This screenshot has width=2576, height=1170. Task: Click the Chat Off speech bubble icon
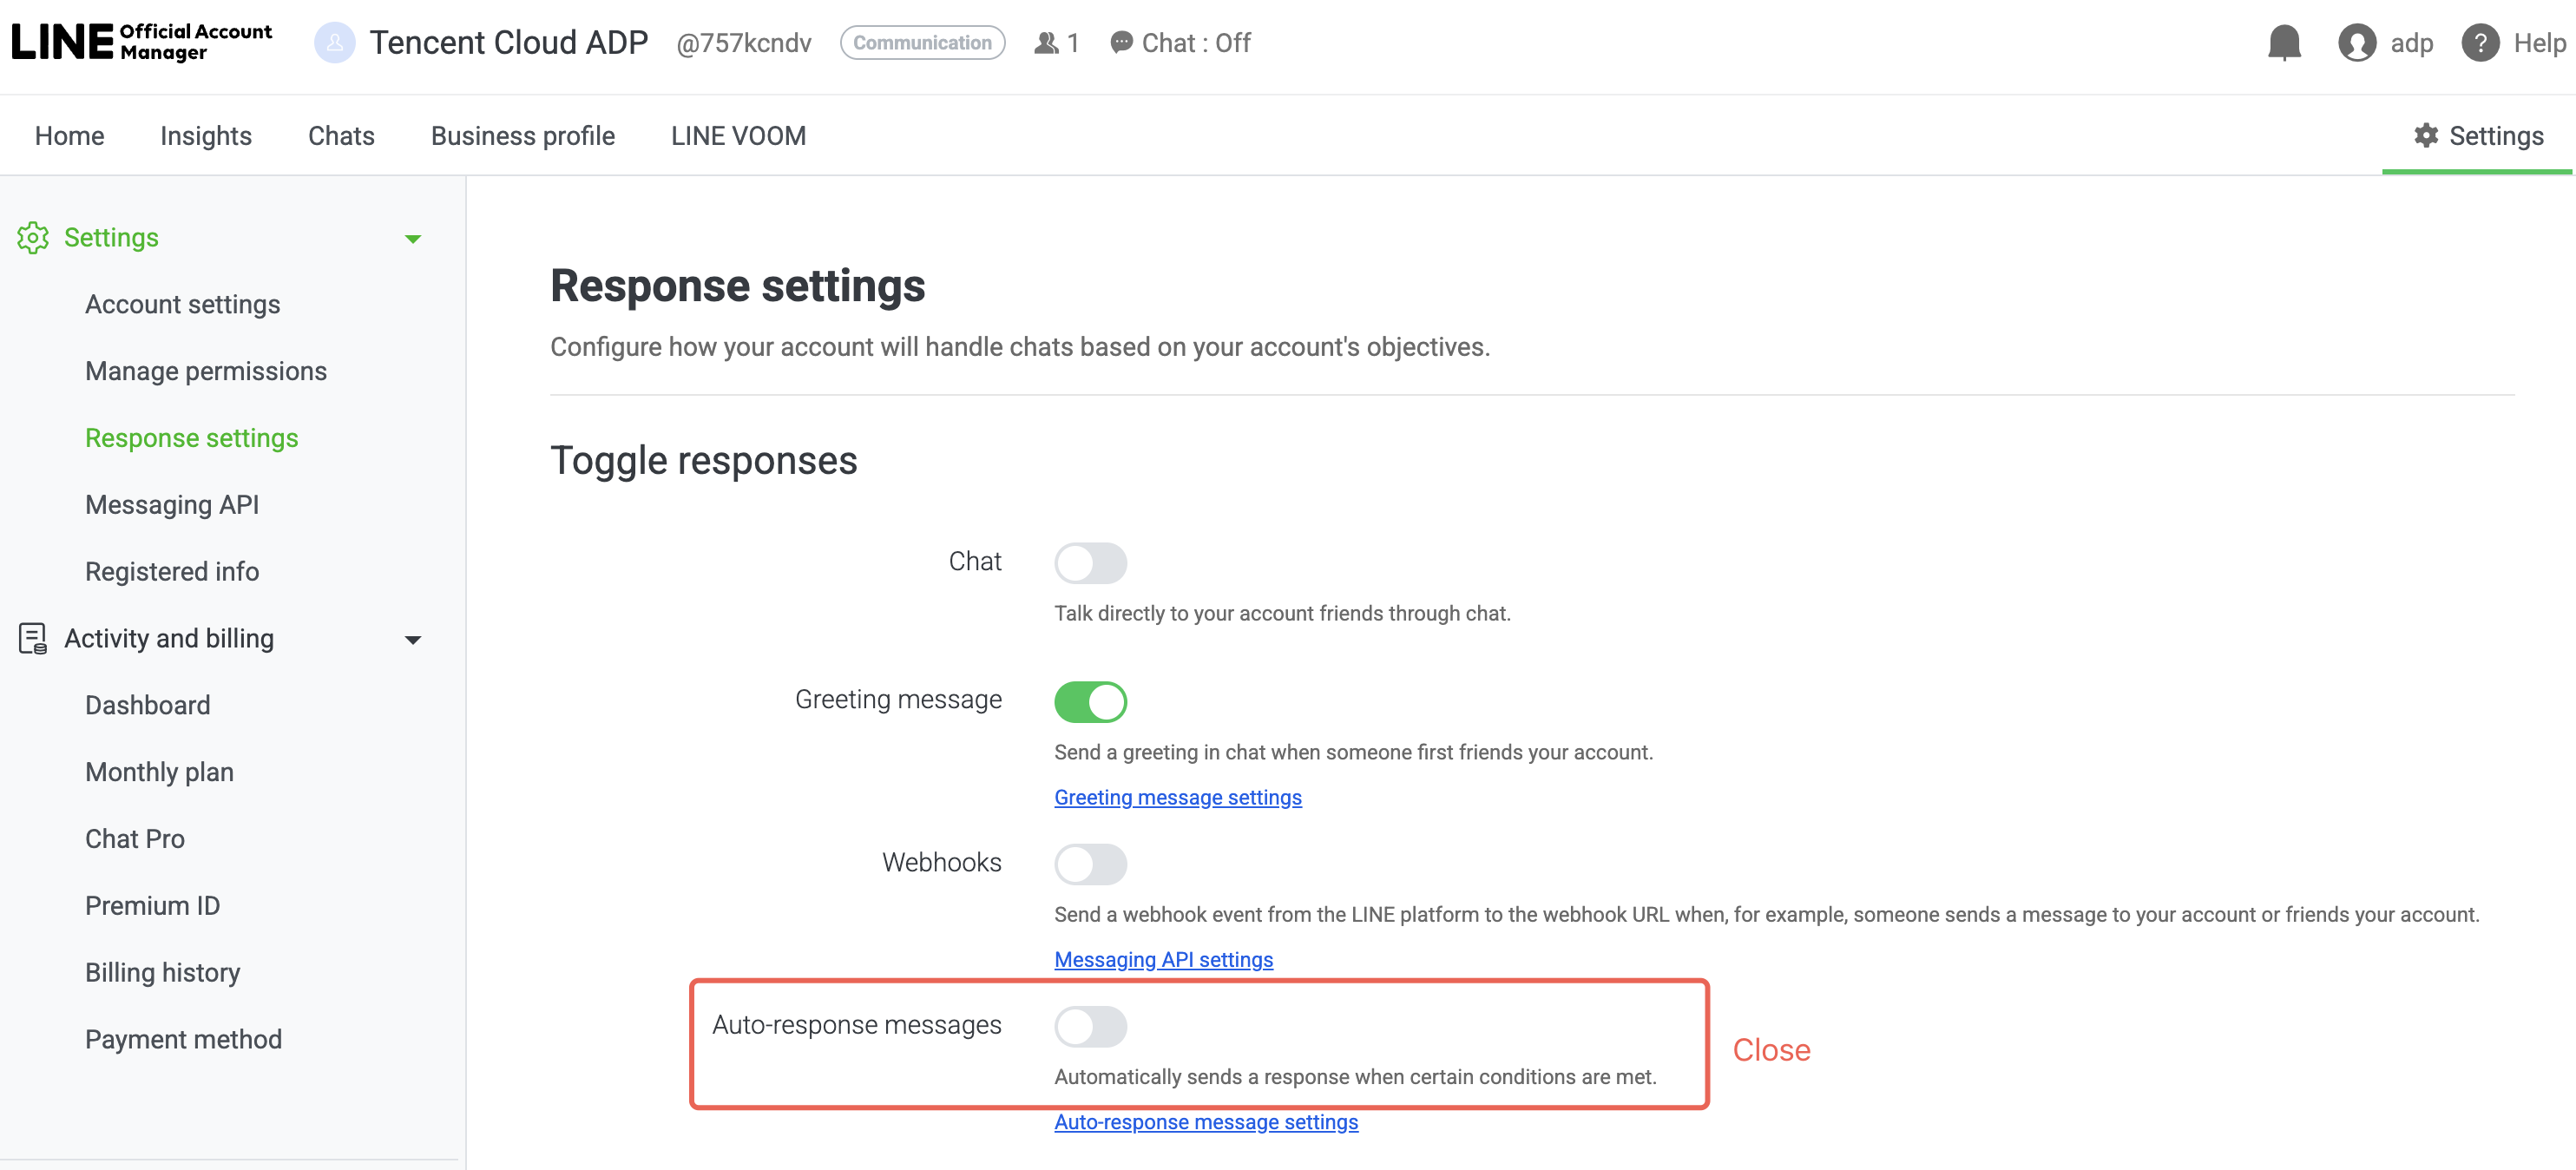tap(1121, 43)
